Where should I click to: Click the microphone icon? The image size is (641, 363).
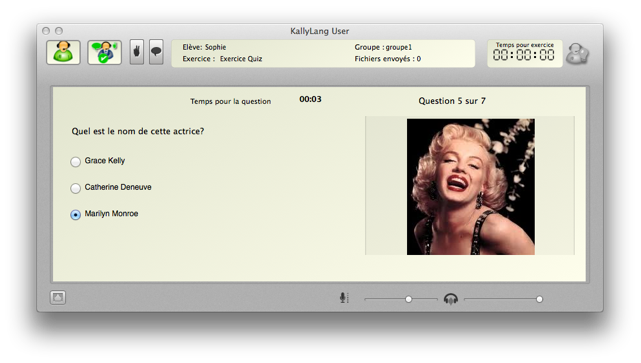click(x=344, y=298)
